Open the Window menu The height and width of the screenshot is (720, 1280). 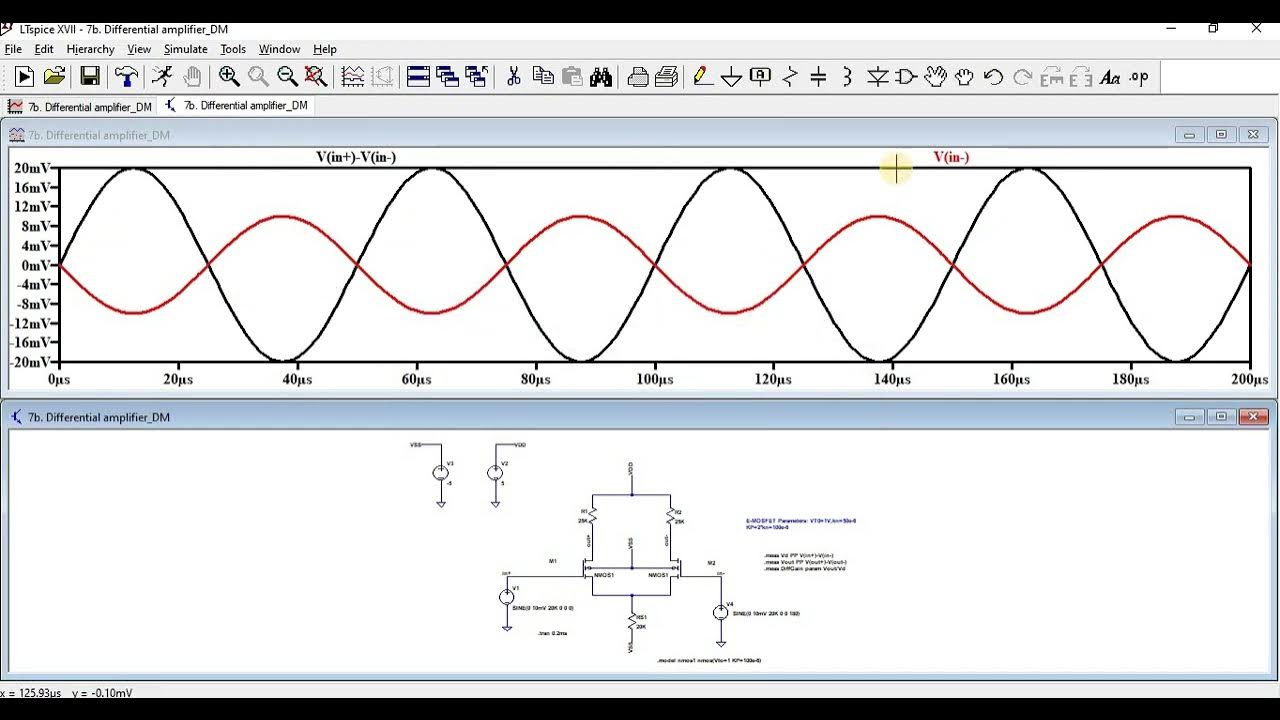point(280,49)
